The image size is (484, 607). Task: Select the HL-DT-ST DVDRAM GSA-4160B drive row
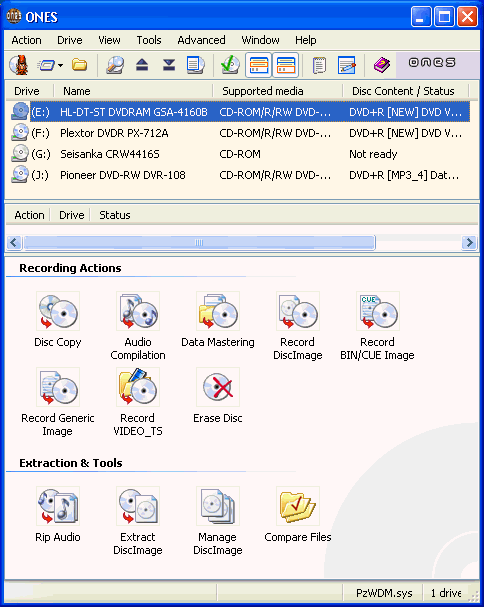[x=238, y=112]
